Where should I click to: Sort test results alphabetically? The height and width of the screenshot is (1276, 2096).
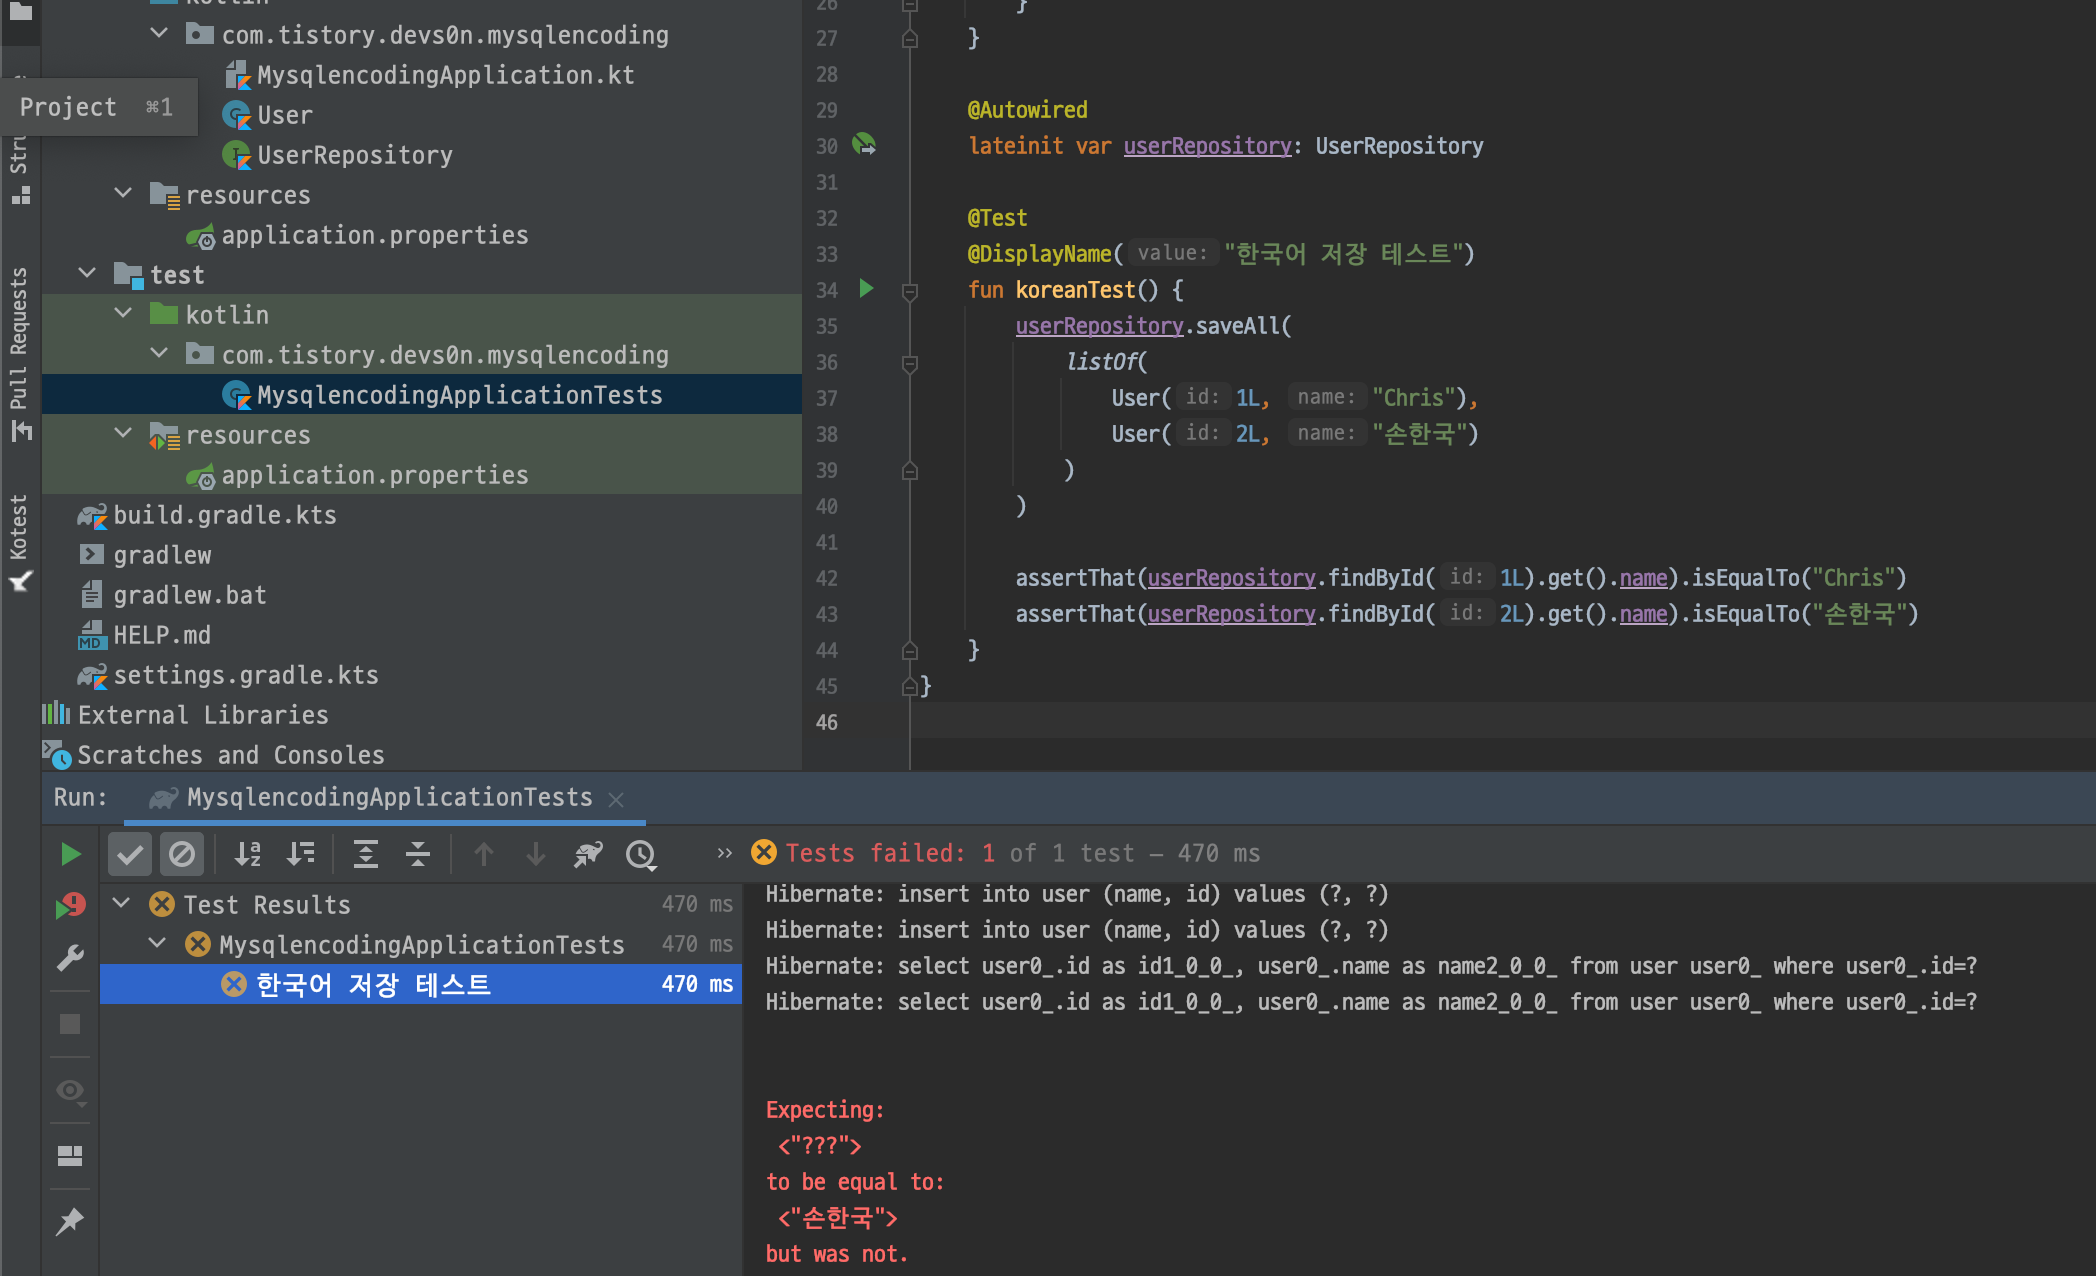247,854
